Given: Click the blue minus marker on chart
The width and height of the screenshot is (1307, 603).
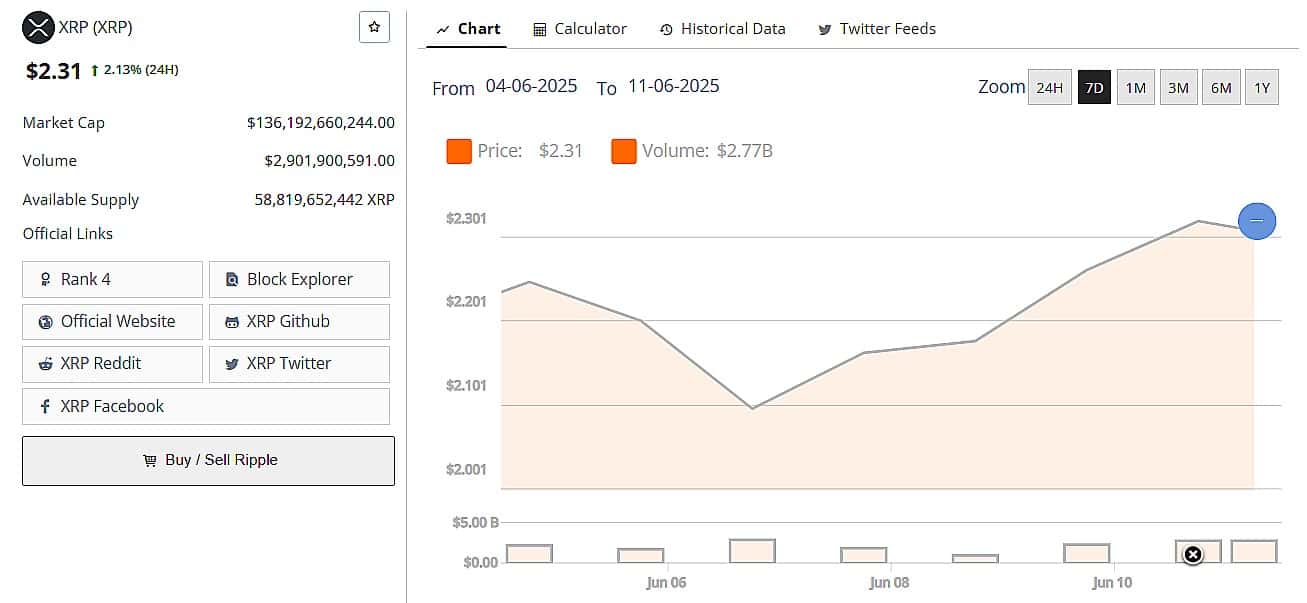Looking at the screenshot, I should point(1257,220).
